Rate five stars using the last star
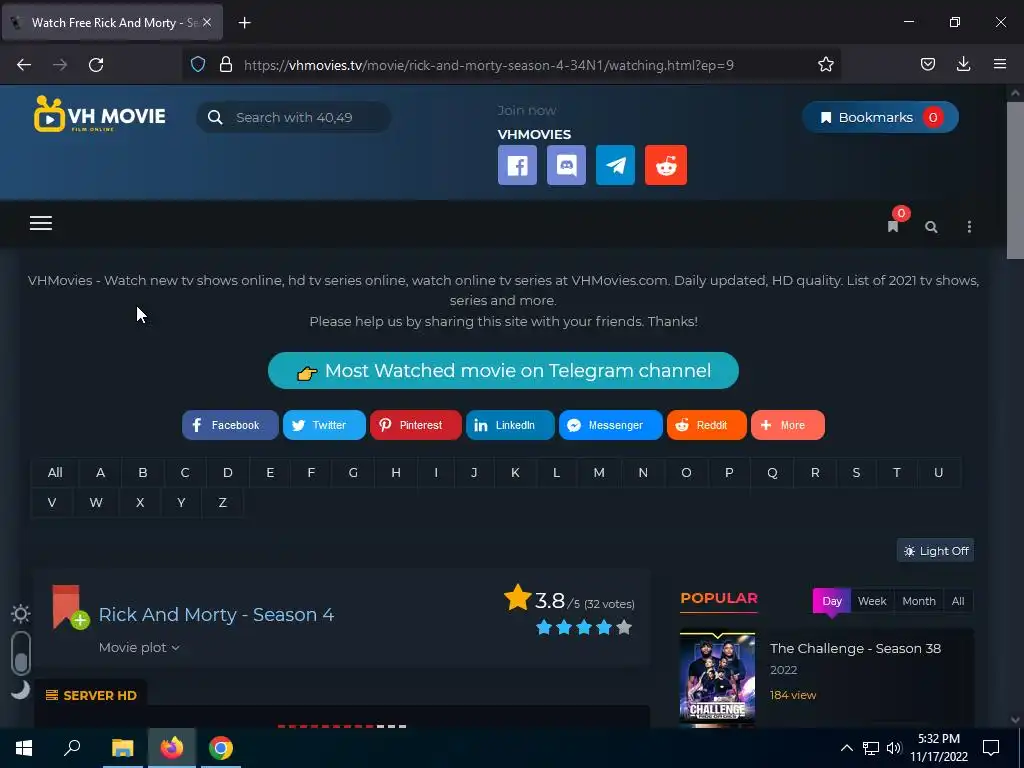Viewport: 1024px width, 768px height. tap(624, 628)
